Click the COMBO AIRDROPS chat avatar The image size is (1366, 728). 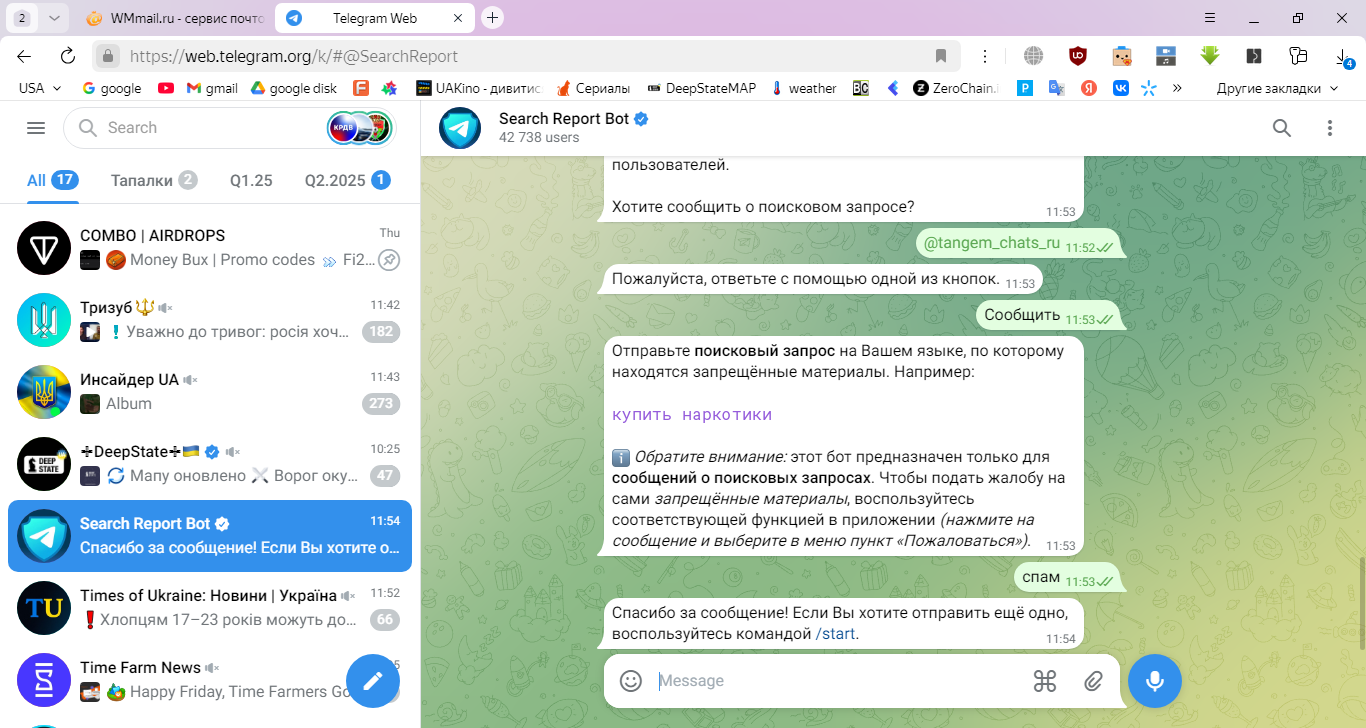point(44,248)
